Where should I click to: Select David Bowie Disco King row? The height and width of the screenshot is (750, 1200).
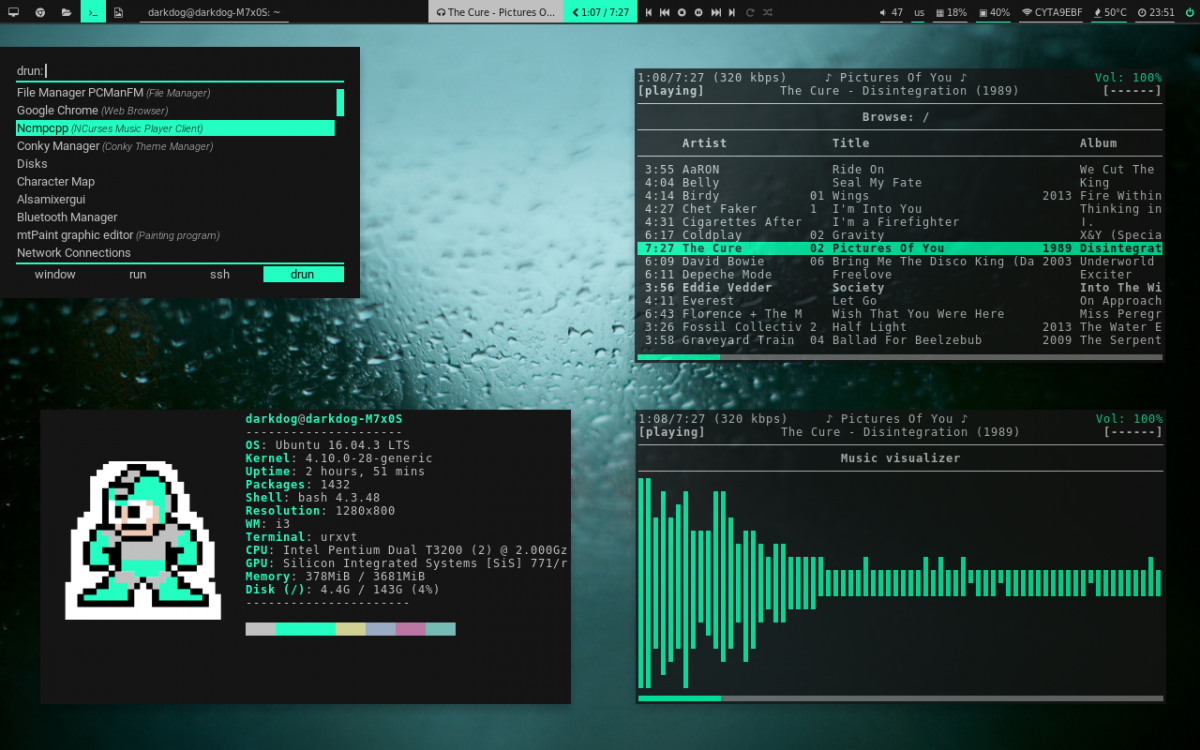tap(900, 261)
